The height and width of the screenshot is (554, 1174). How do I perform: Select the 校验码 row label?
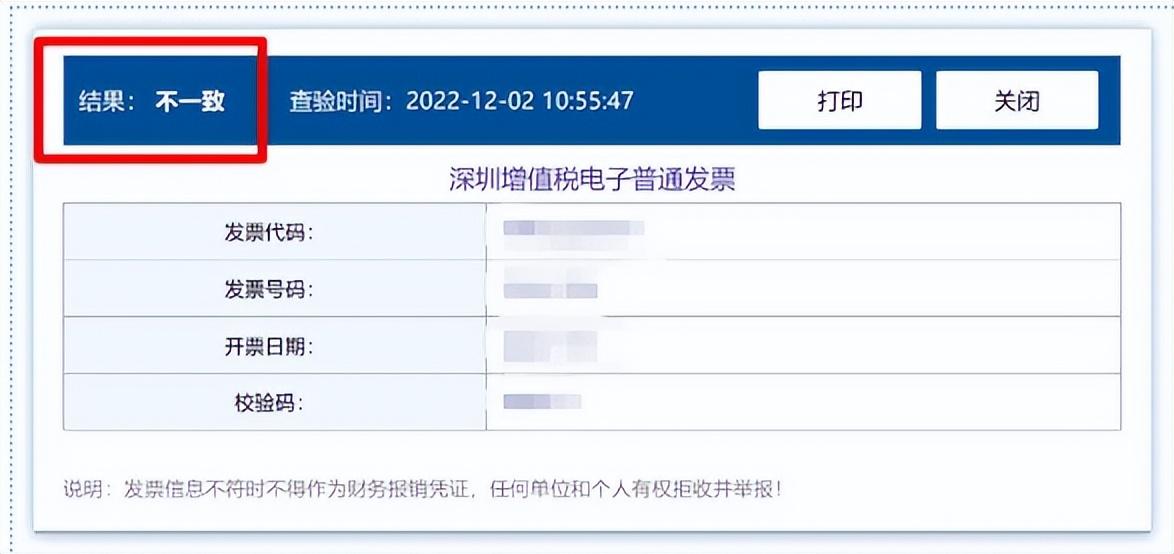(268, 404)
